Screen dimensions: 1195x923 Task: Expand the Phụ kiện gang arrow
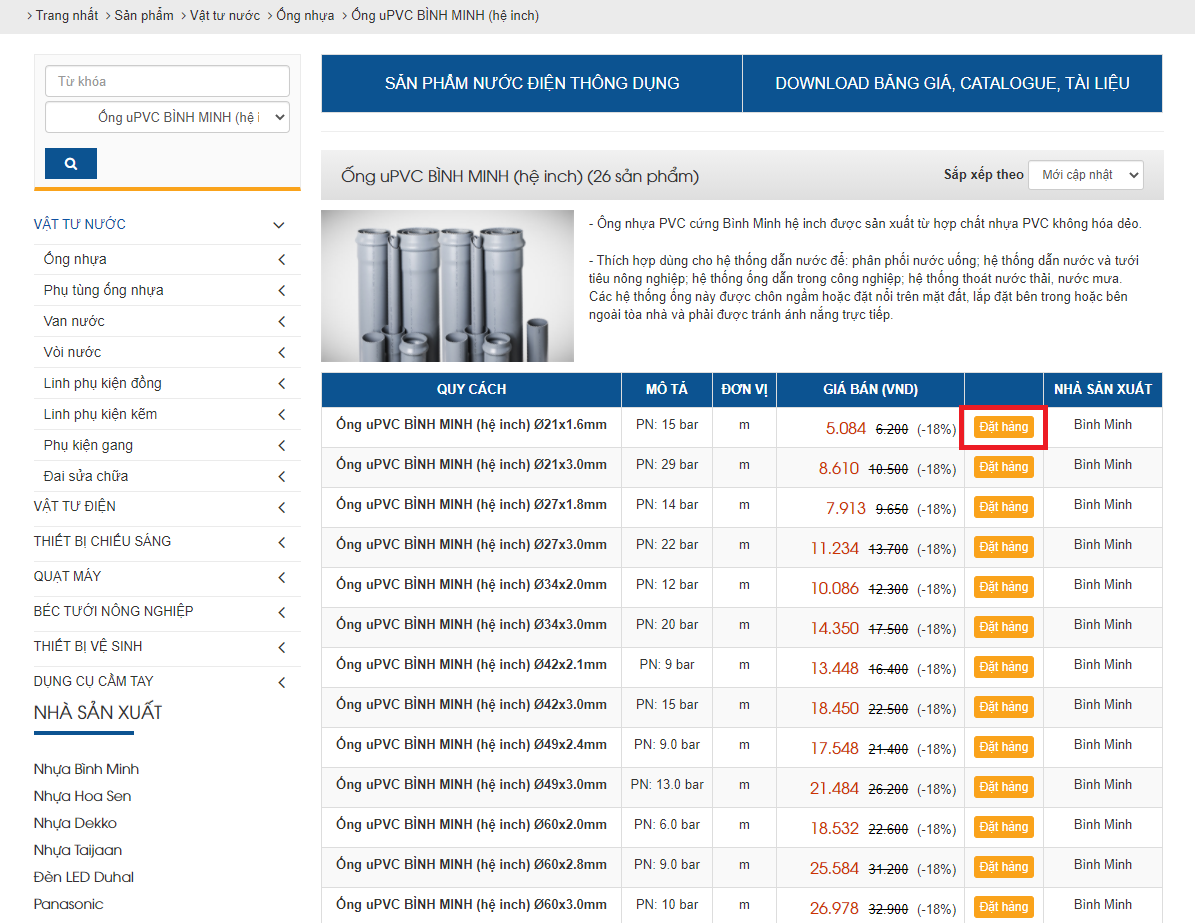point(282,445)
